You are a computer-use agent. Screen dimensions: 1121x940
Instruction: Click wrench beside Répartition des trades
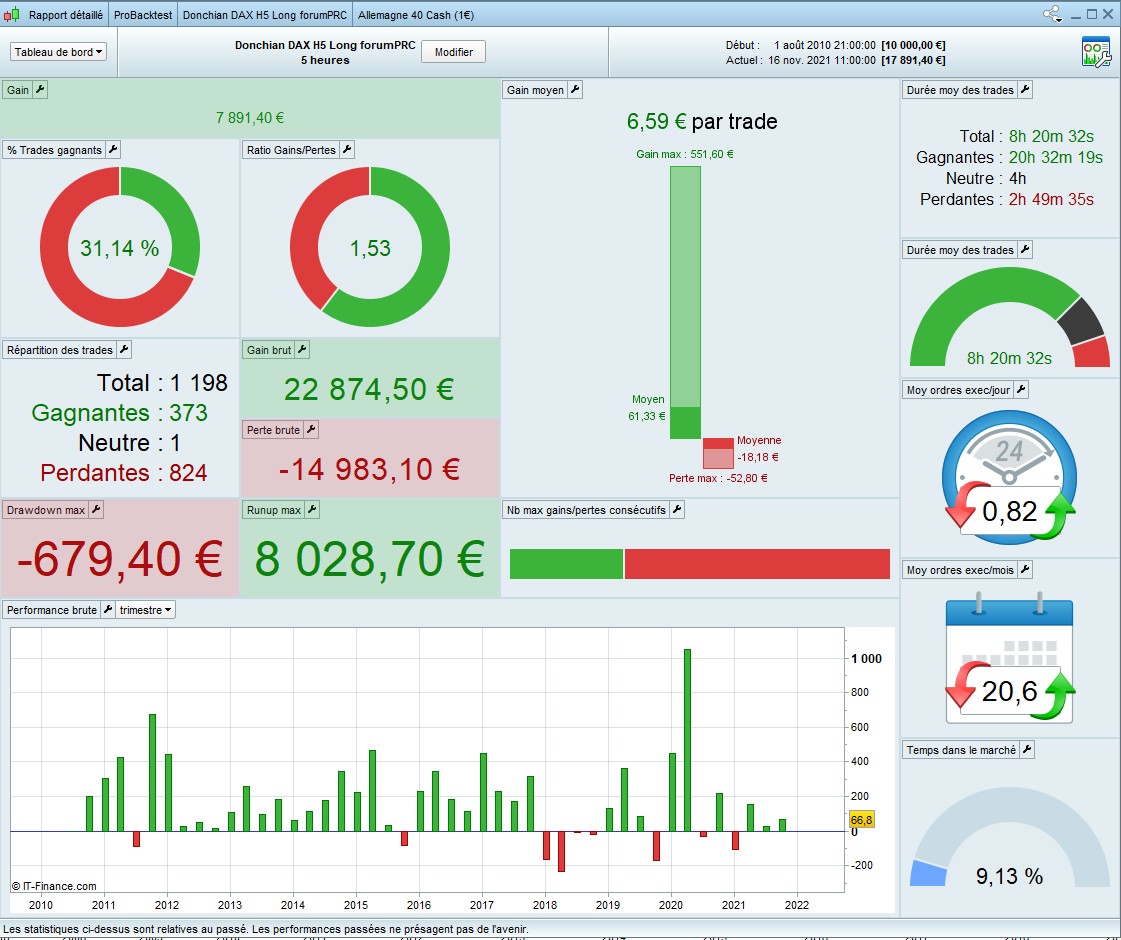[x=124, y=350]
